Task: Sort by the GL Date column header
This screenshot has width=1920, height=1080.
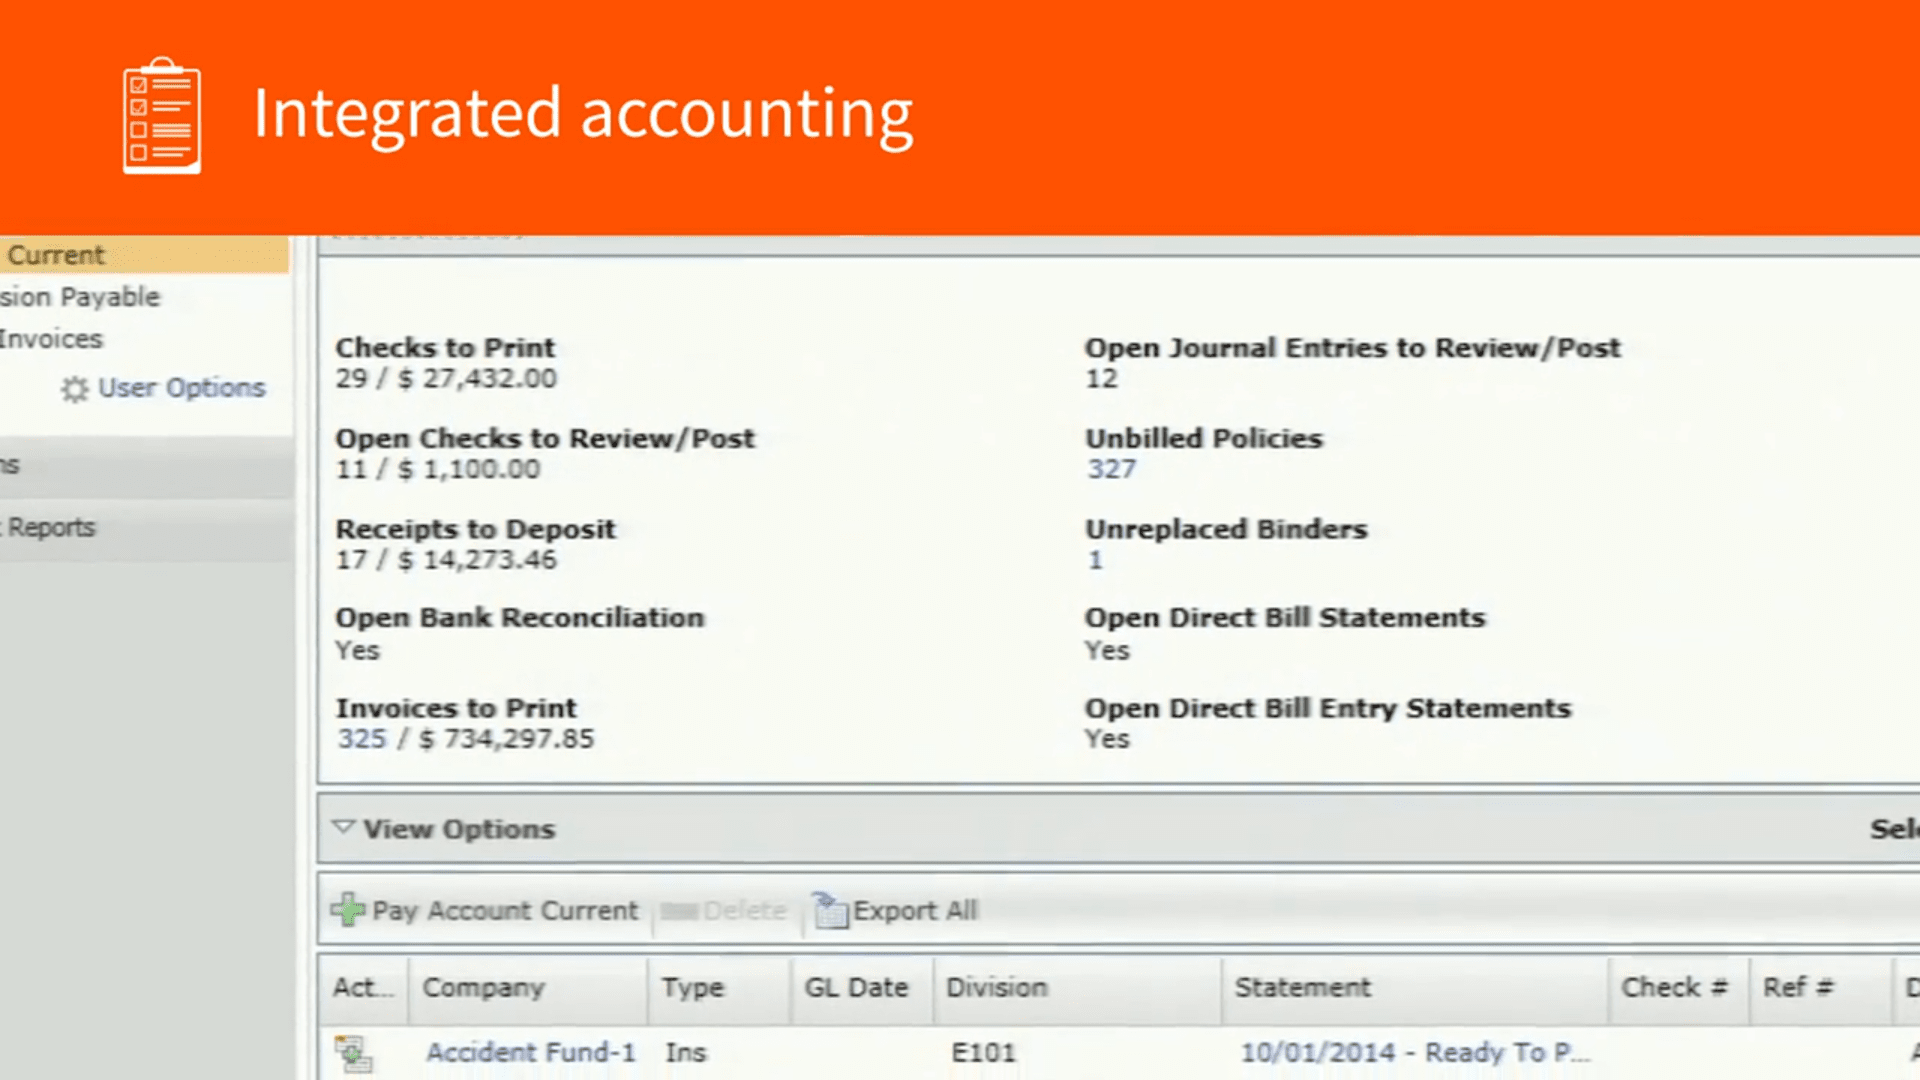Action: point(856,988)
